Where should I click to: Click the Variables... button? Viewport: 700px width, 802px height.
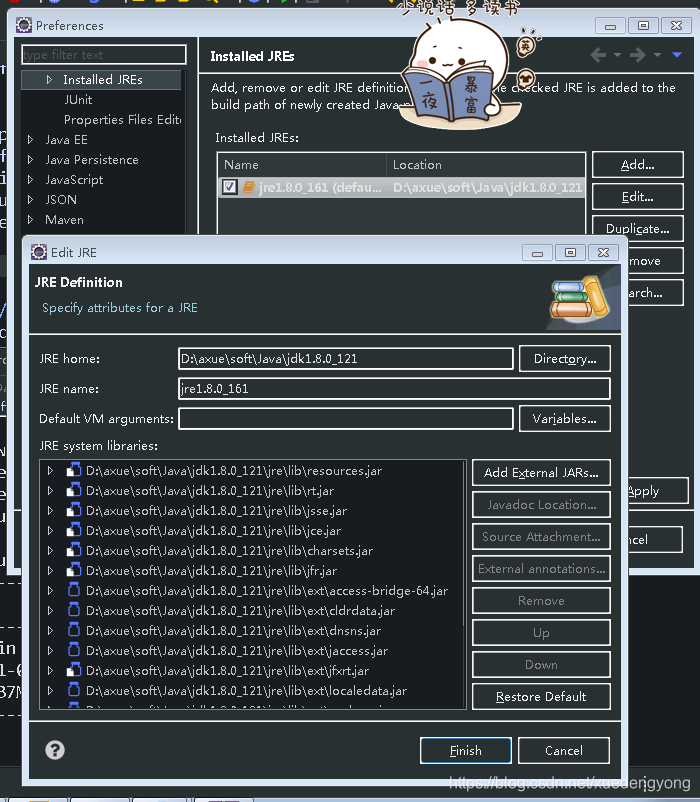coord(564,418)
